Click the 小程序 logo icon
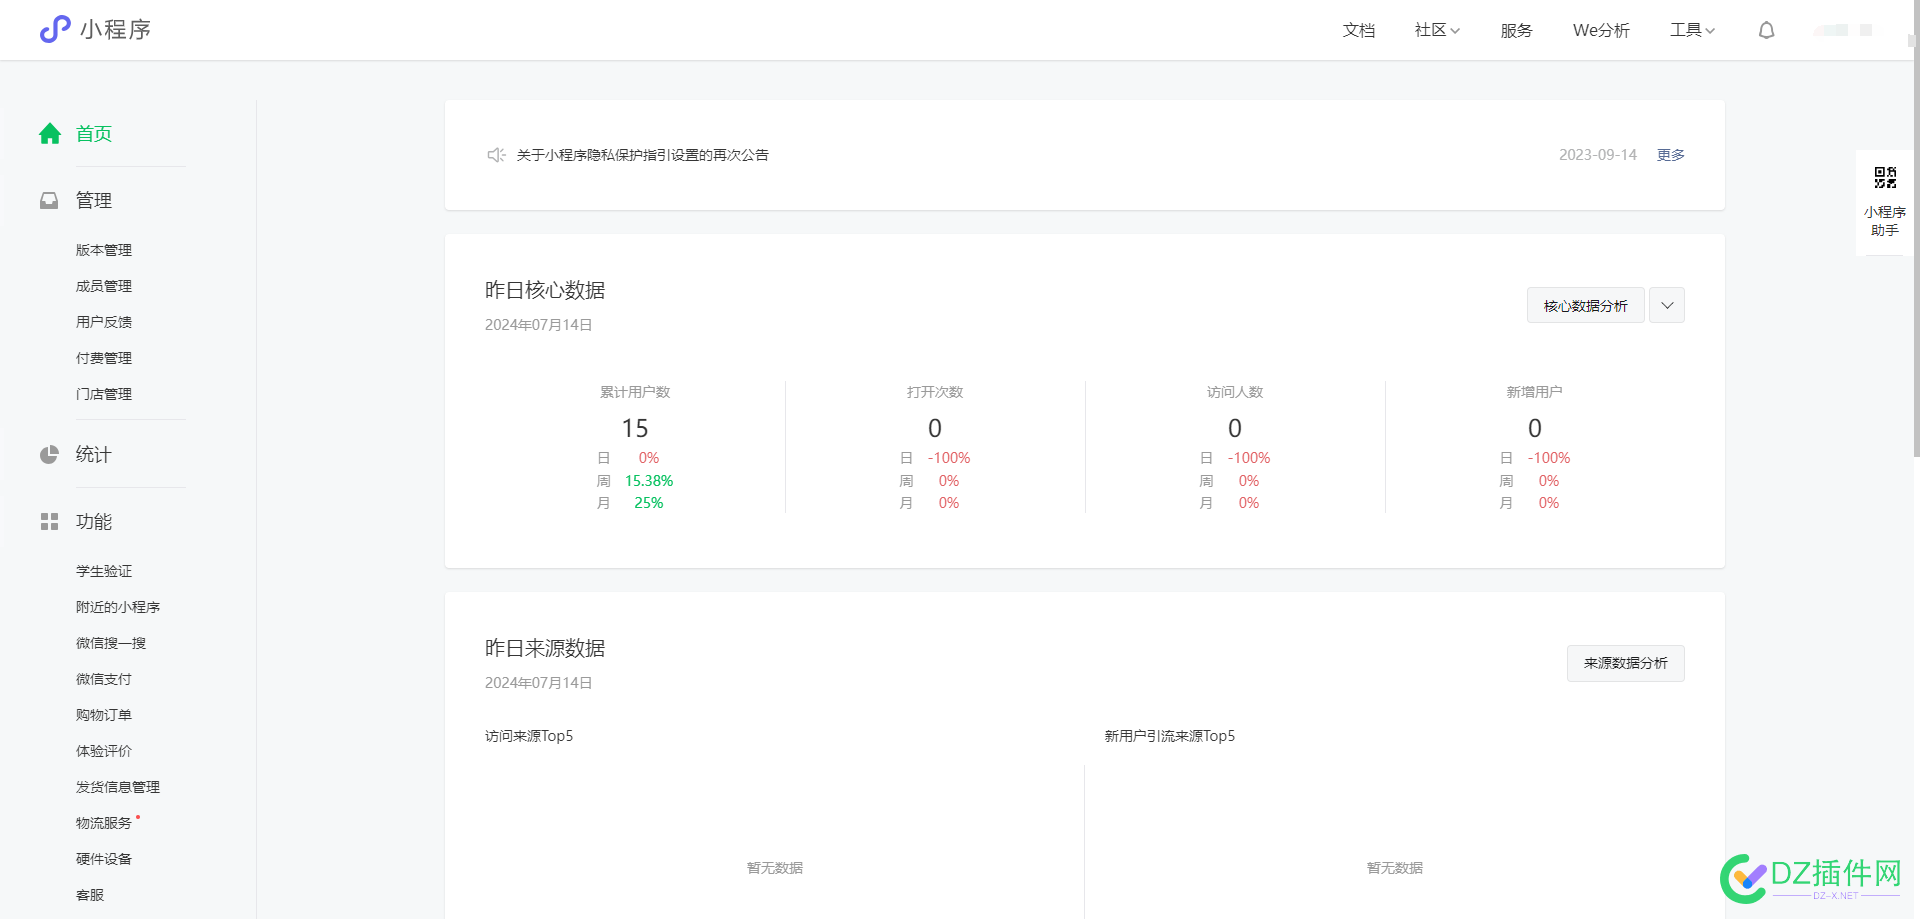Screen dimensions: 1920x919 (55, 29)
